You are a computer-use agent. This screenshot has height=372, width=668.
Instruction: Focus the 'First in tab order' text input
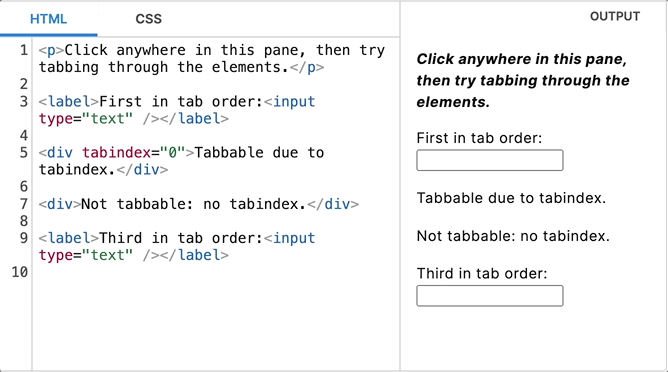pos(489,160)
